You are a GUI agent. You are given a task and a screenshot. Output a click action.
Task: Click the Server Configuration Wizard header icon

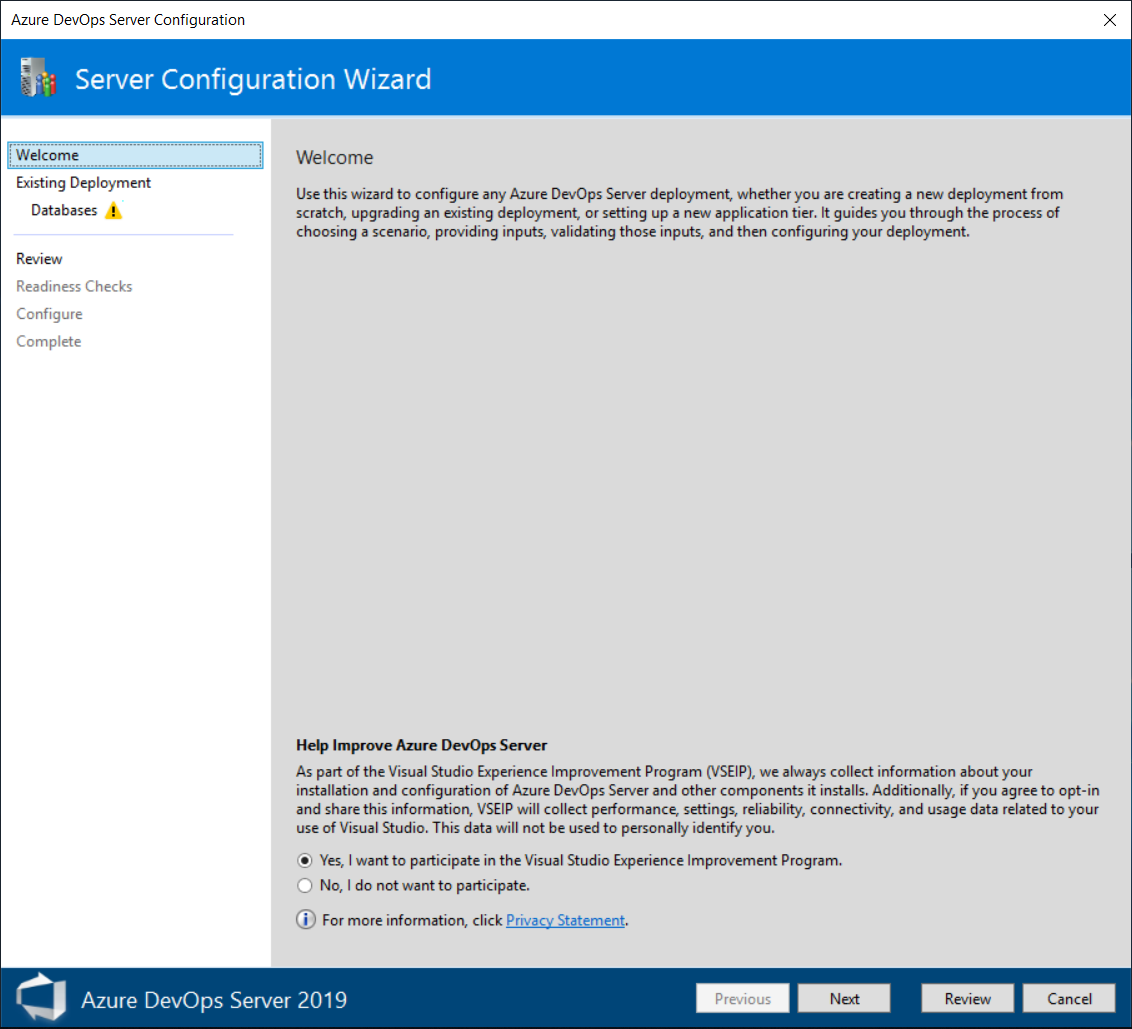(38, 78)
